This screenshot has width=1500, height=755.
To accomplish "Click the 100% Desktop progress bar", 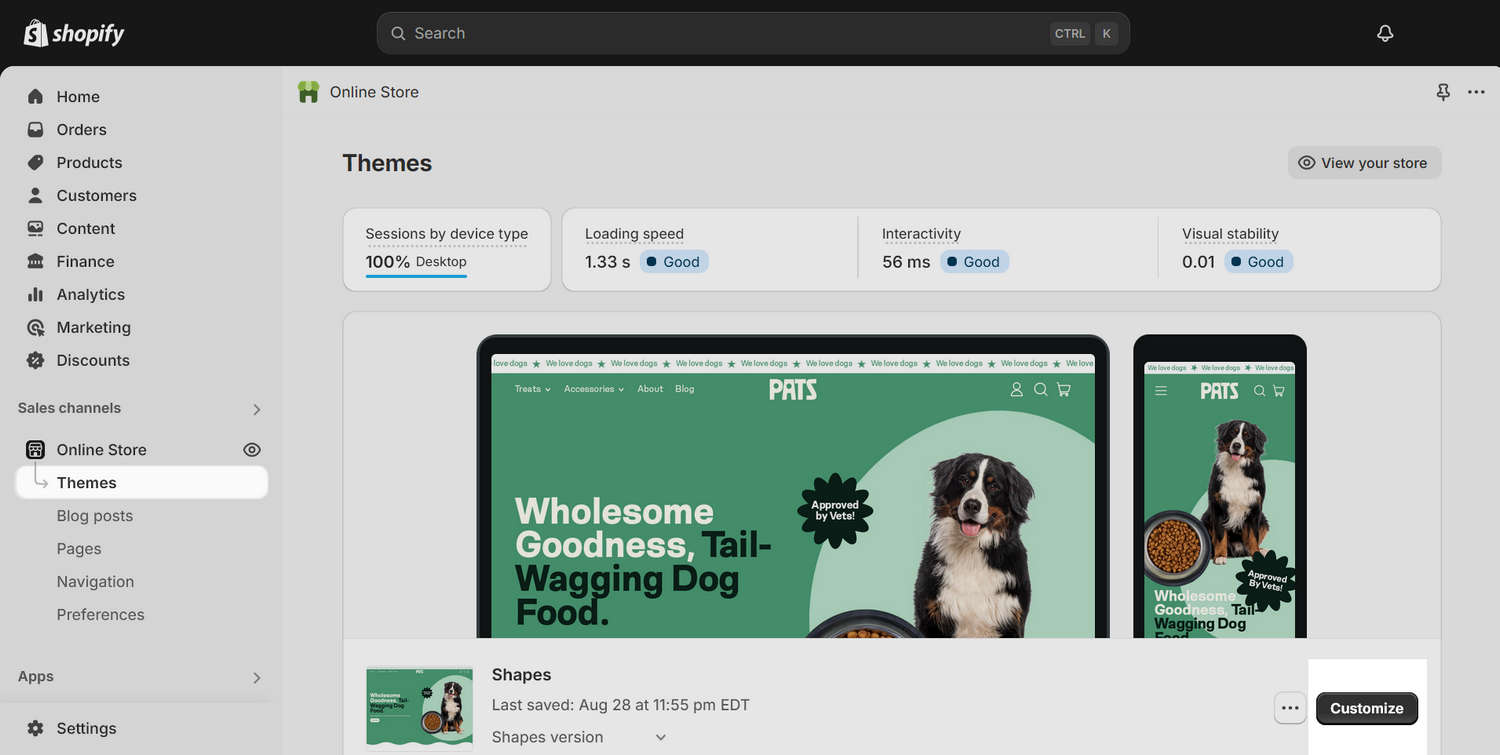I will pos(416,276).
